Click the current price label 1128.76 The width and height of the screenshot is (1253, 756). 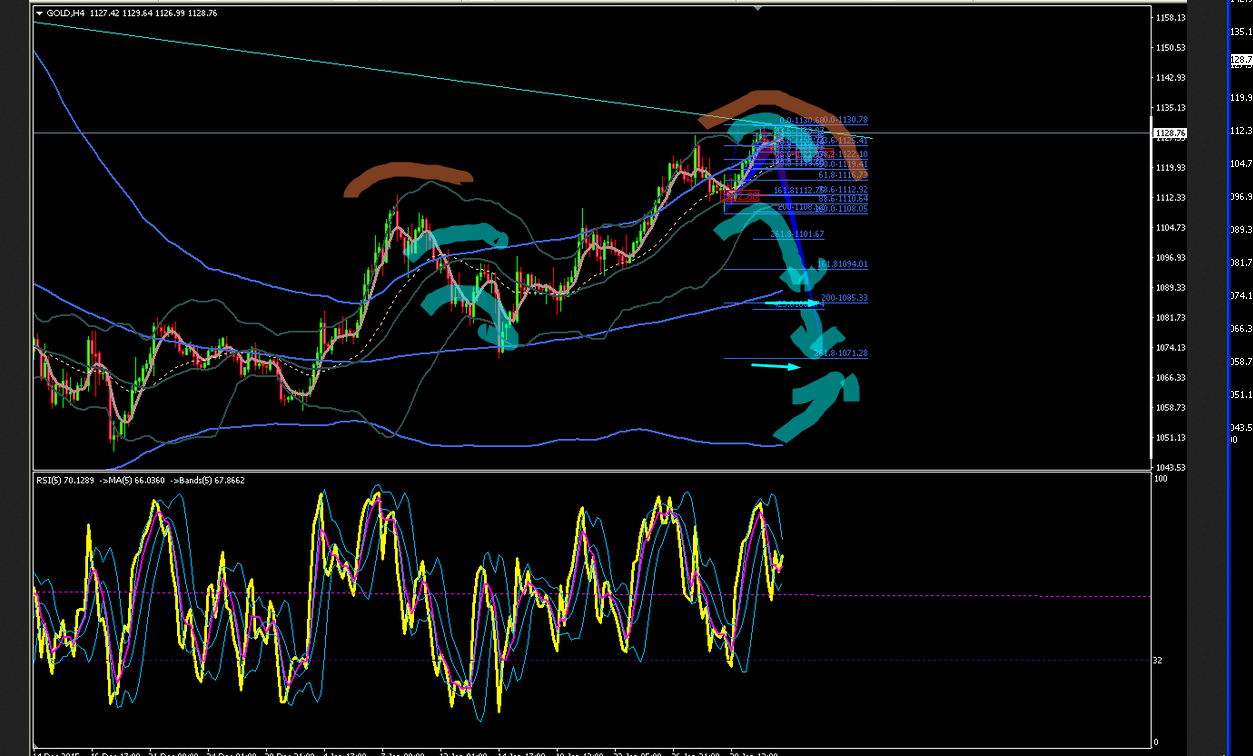click(1169, 133)
